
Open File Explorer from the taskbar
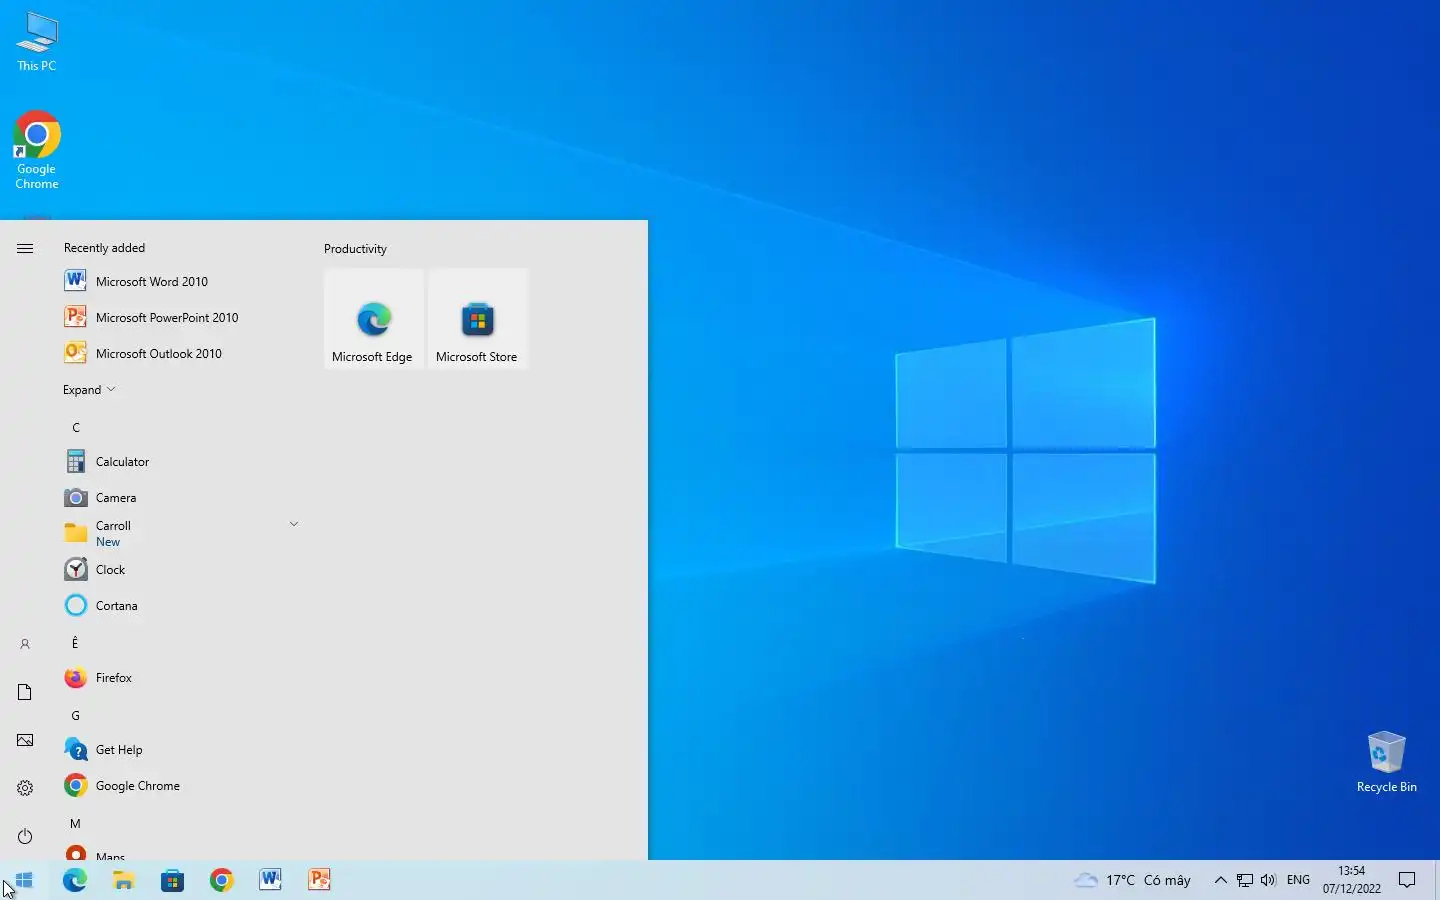click(x=124, y=880)
